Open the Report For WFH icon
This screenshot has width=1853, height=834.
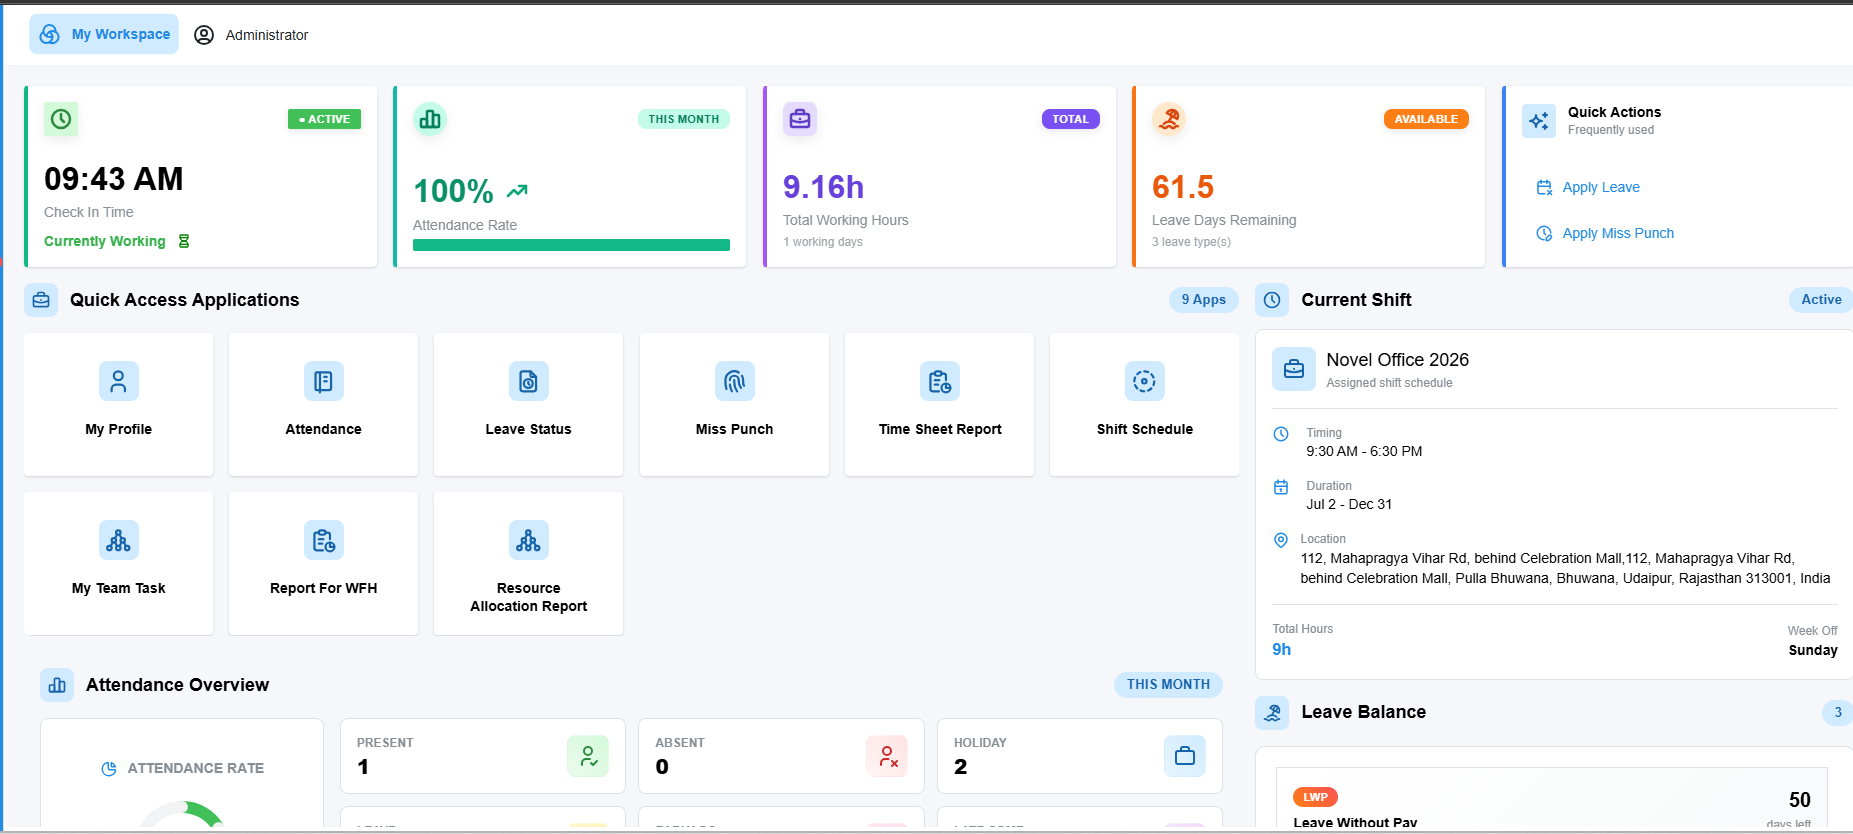click(x=324, y=540)
